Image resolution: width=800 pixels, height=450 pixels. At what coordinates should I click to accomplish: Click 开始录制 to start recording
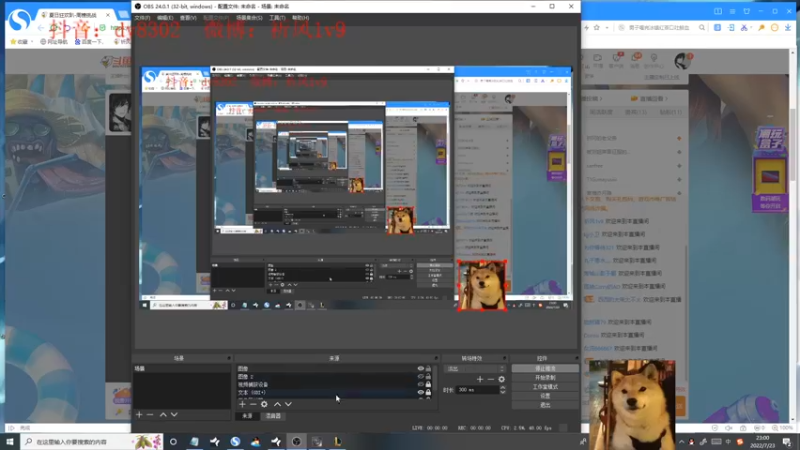[545, 378]
